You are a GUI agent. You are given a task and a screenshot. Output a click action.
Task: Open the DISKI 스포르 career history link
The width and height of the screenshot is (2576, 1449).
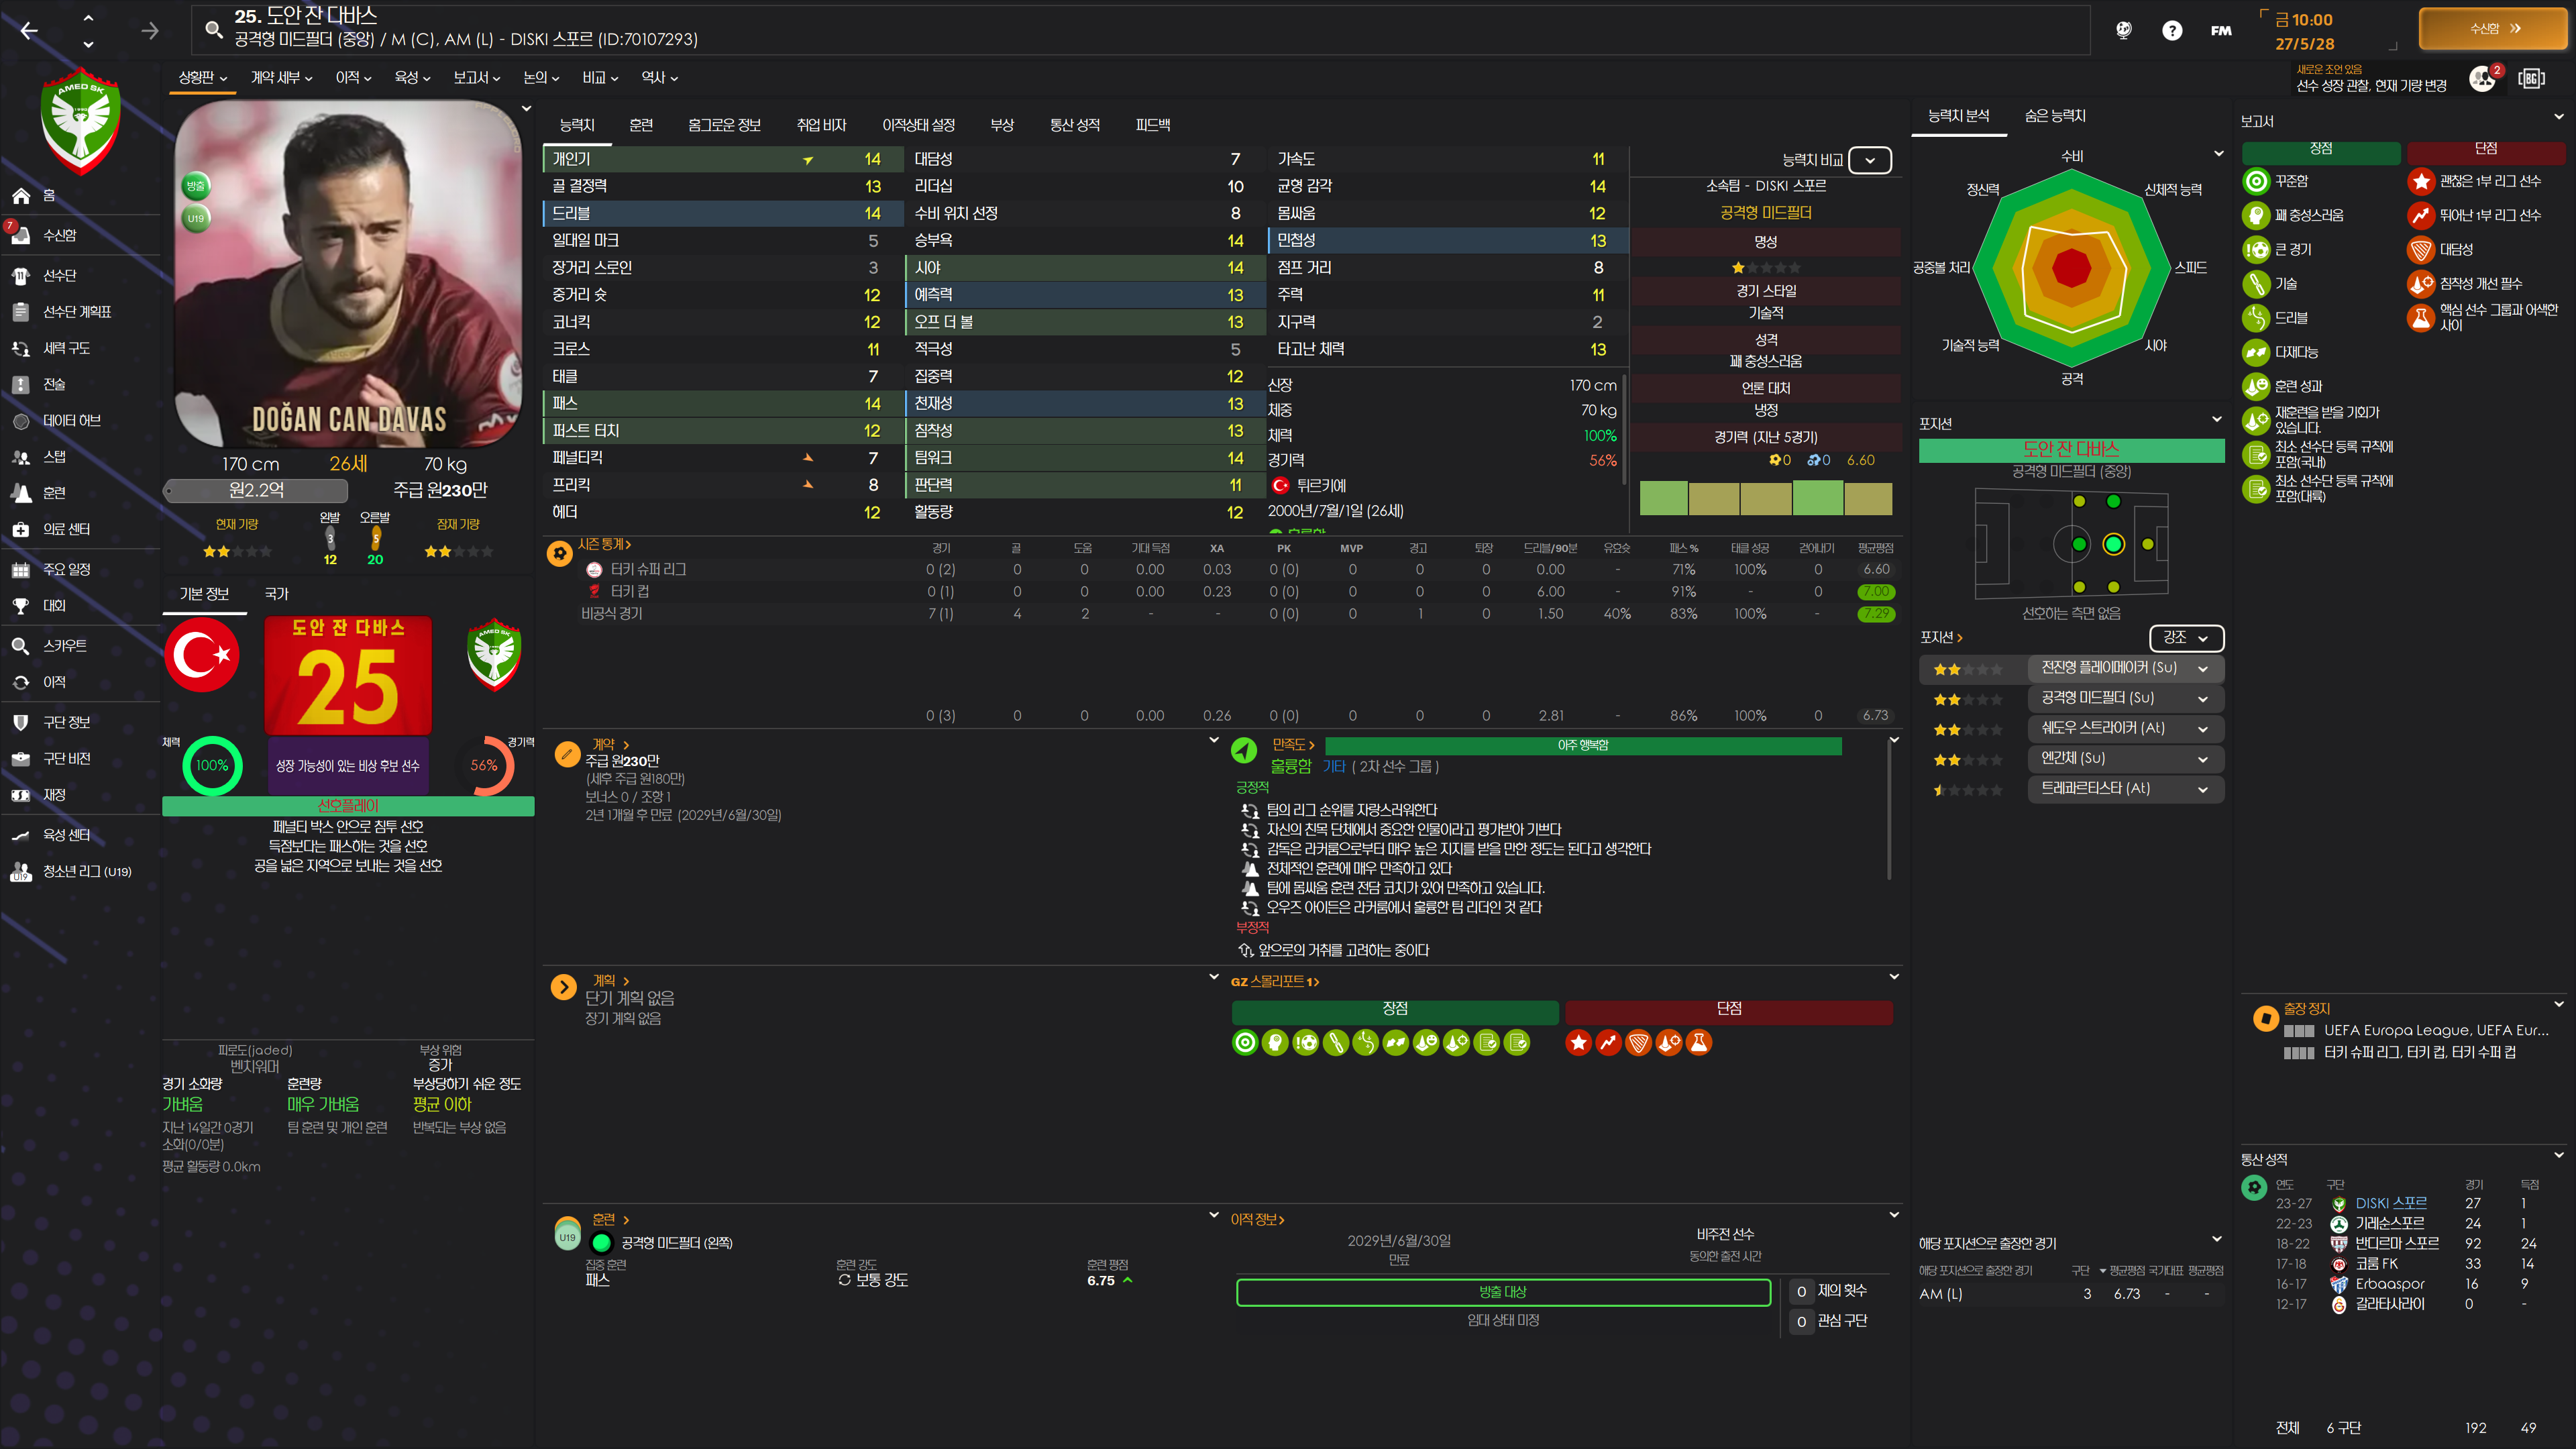point(2390,1204)
